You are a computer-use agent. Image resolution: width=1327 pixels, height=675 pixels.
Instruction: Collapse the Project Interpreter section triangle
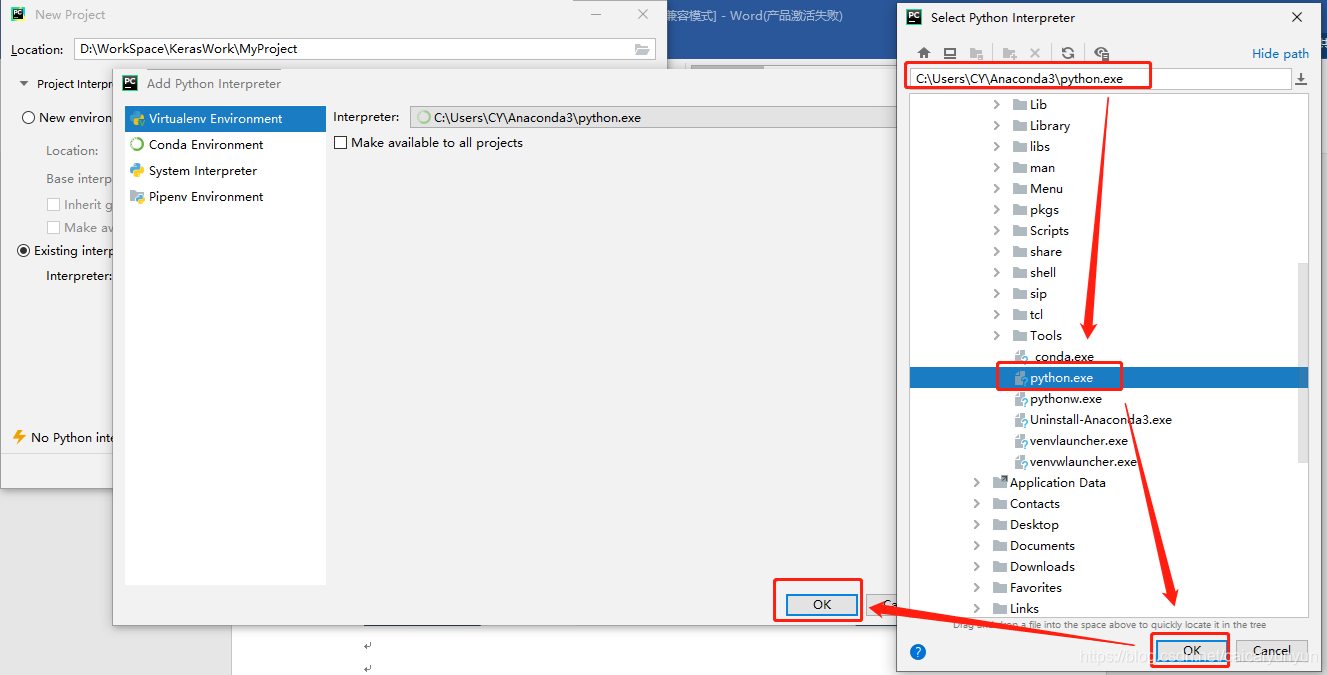point(24,84)
